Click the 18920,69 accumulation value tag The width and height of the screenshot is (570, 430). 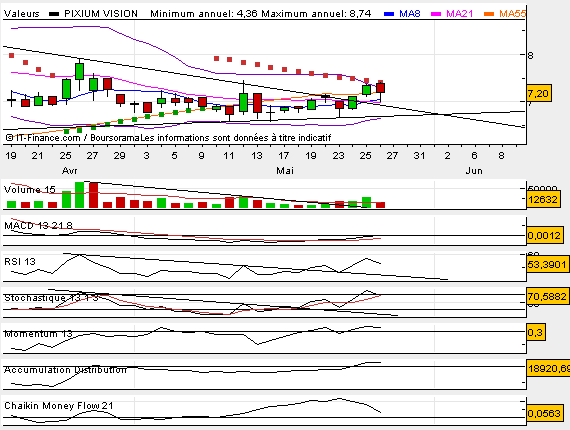[x=548, y=368]
